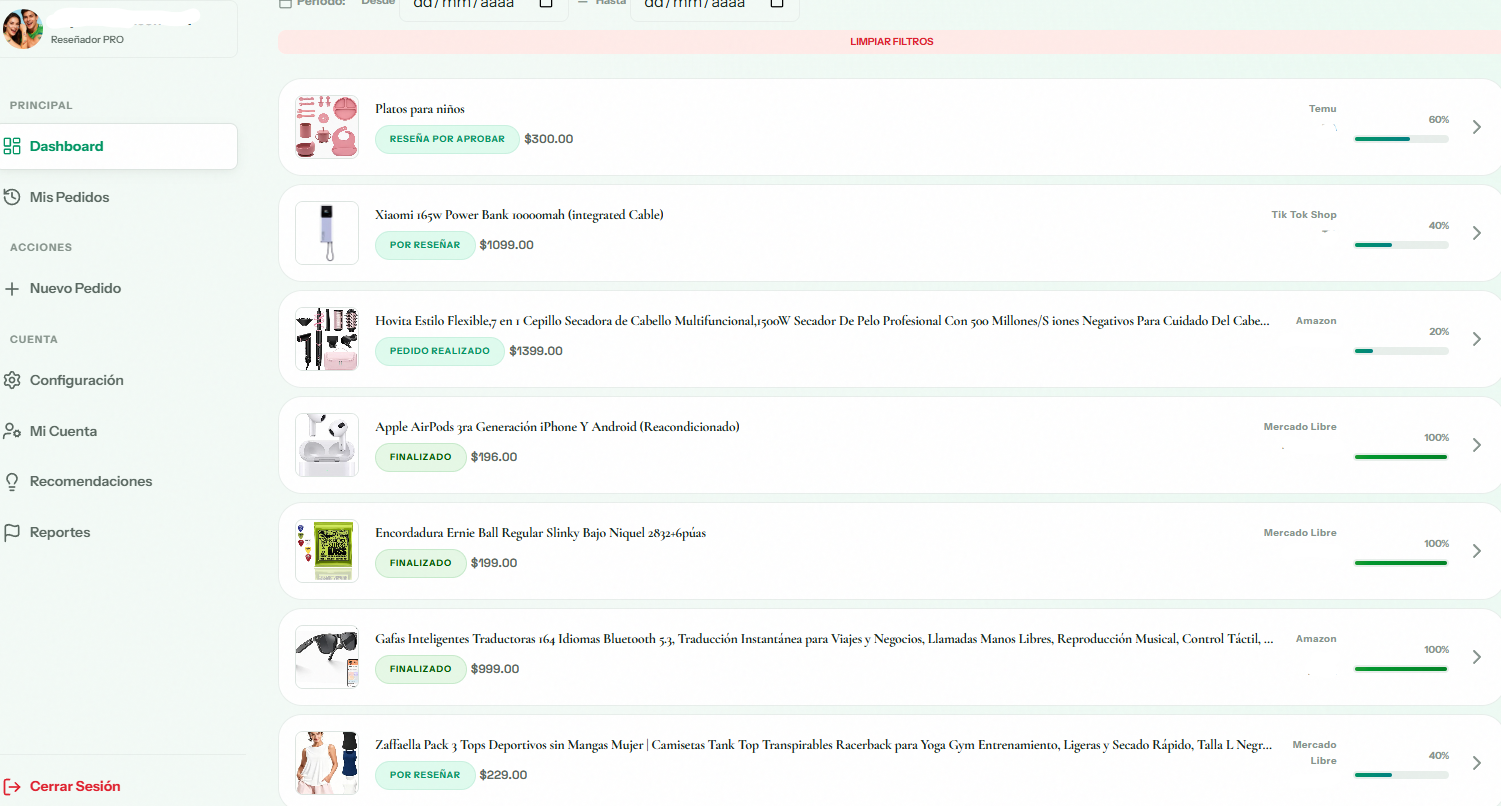
Task: Click the clock icon beside Mis Pedidos
Action: pyautogui.click(x=12, y=197)
